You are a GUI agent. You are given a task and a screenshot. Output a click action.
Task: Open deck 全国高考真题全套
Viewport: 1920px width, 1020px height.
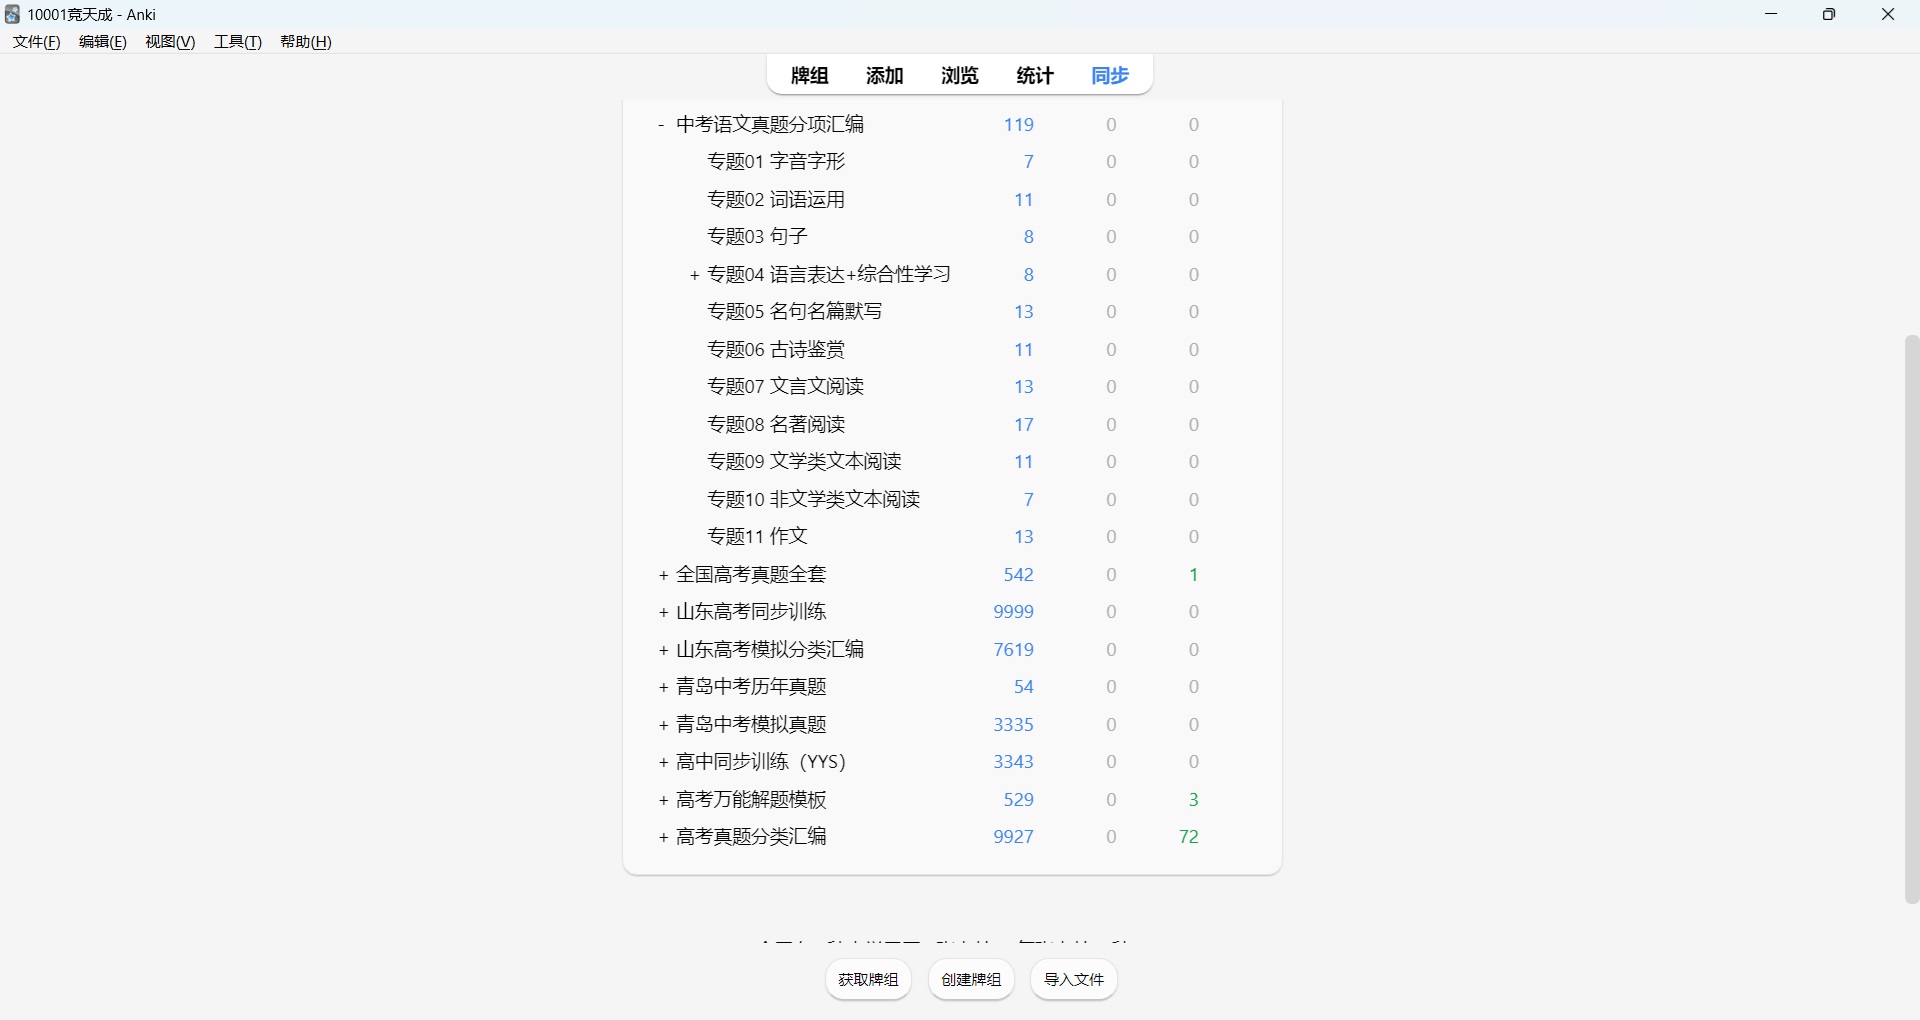[x=751, y=575]
